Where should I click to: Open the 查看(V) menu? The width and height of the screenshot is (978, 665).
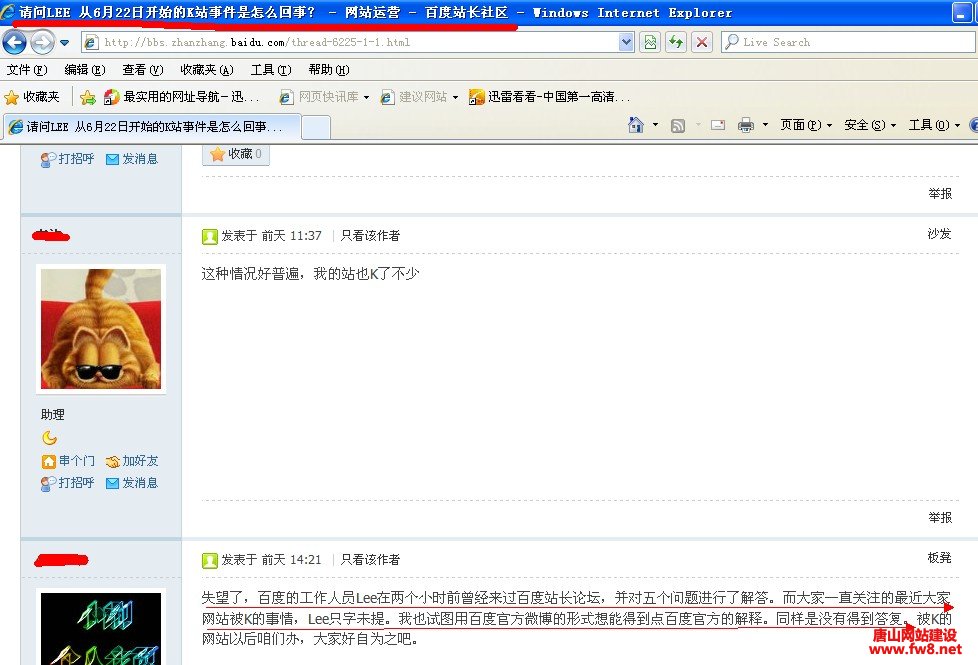141,70
